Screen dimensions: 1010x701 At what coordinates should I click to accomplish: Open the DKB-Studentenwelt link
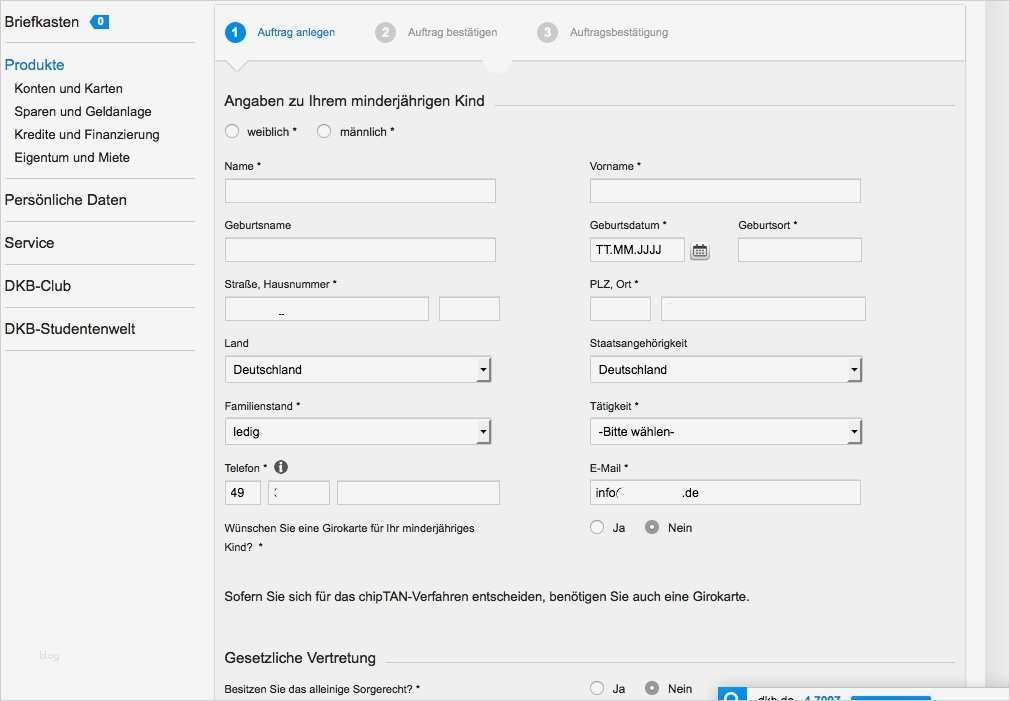70,329
